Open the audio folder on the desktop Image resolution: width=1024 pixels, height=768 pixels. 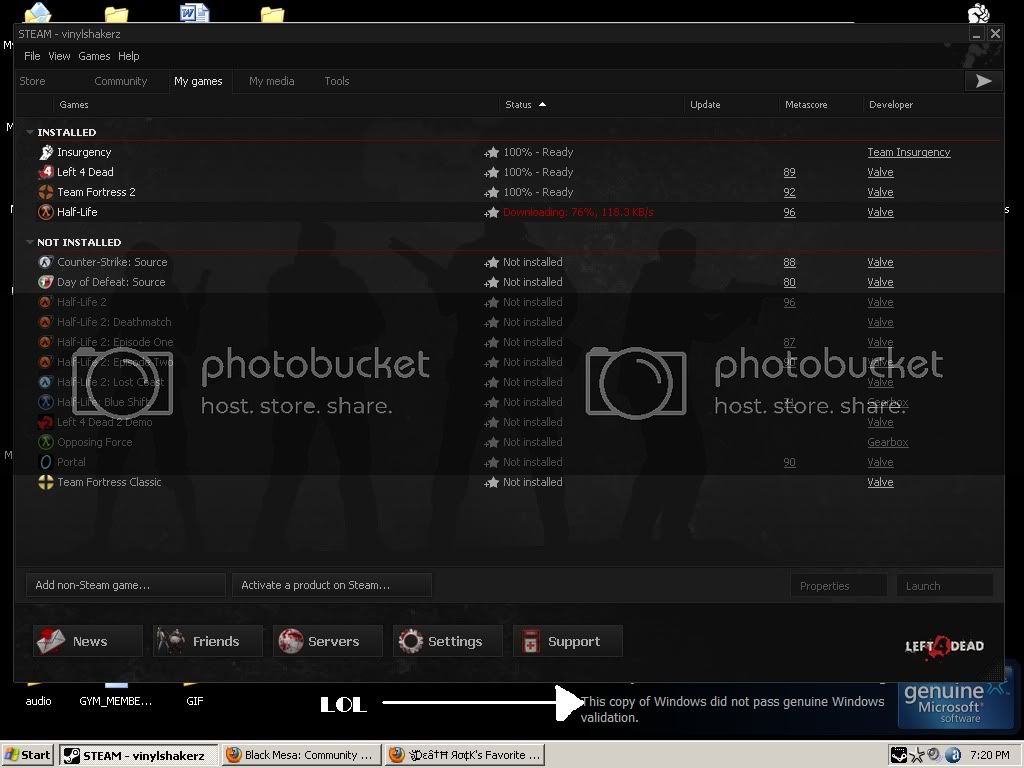tap(38, 696)
